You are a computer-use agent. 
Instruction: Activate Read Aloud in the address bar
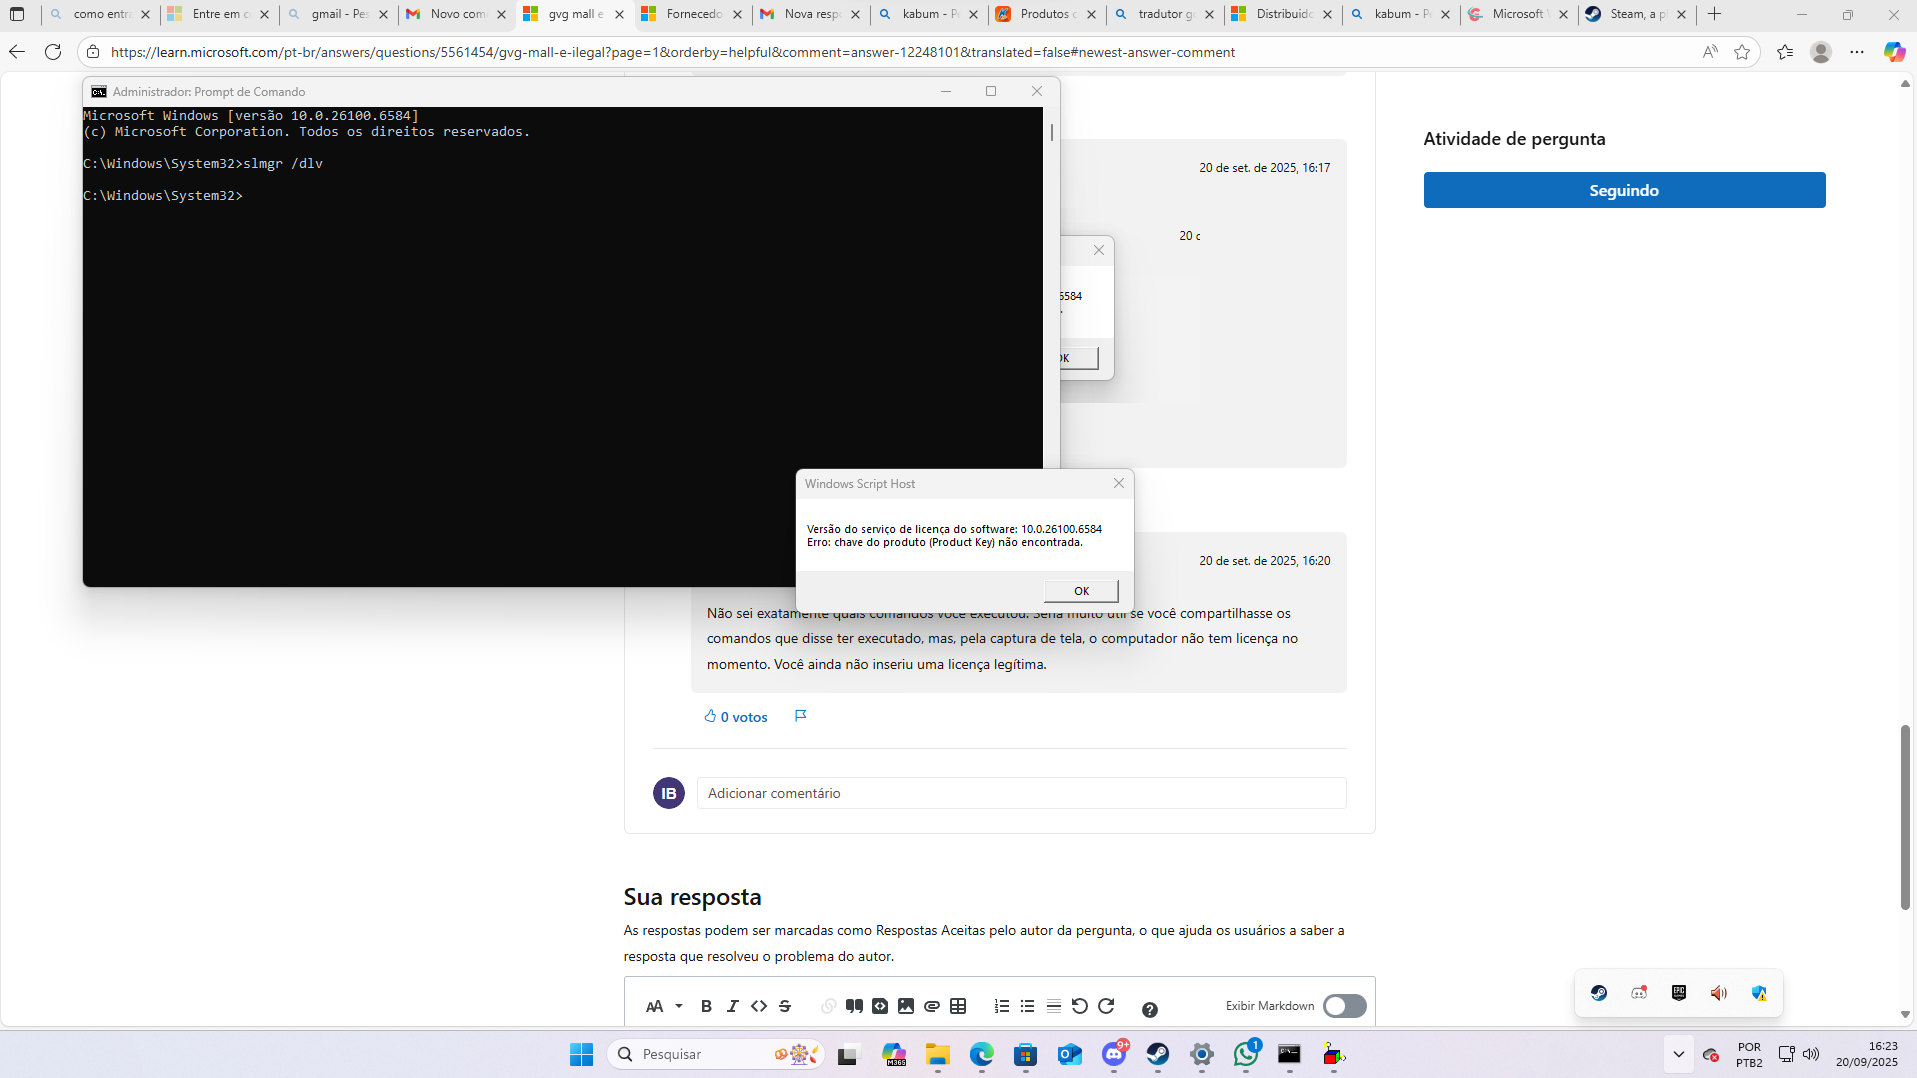[x=1710, y=52]
